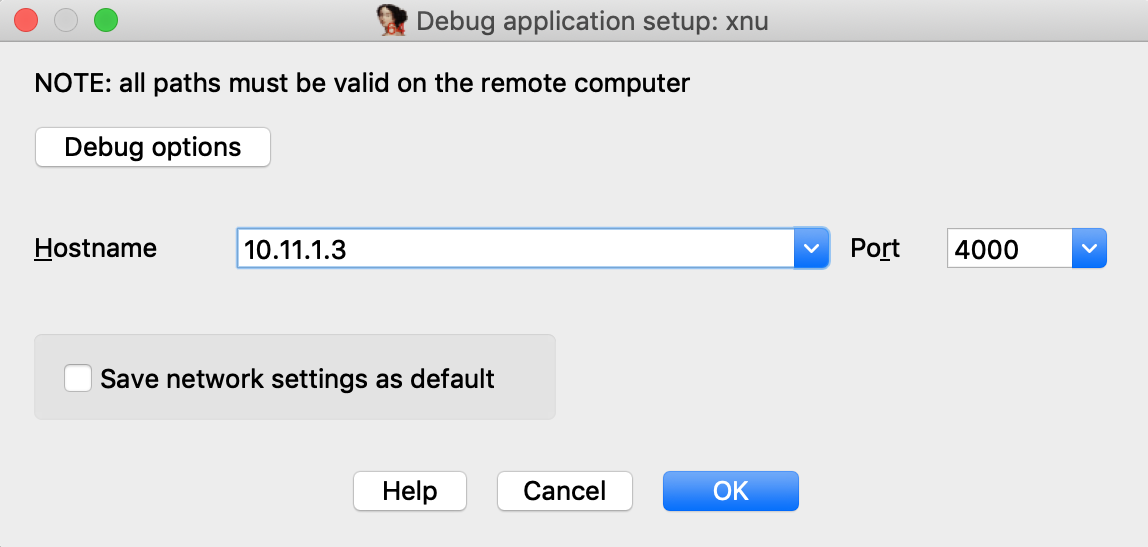The height and width of the screenshot is (547, 1148).
Task: Confirm the settings with OK
Action: pyautogui.click(x=730, y=491)
